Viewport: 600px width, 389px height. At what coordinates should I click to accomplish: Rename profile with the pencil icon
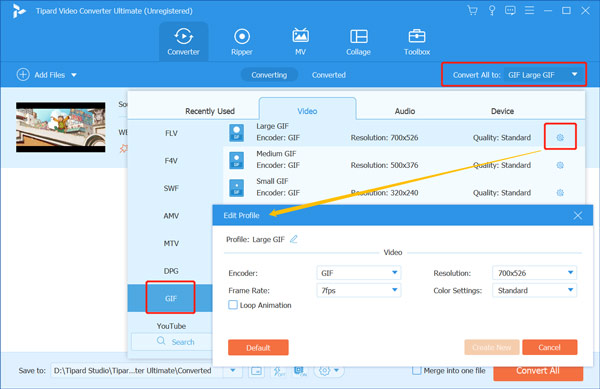[293, 239]
